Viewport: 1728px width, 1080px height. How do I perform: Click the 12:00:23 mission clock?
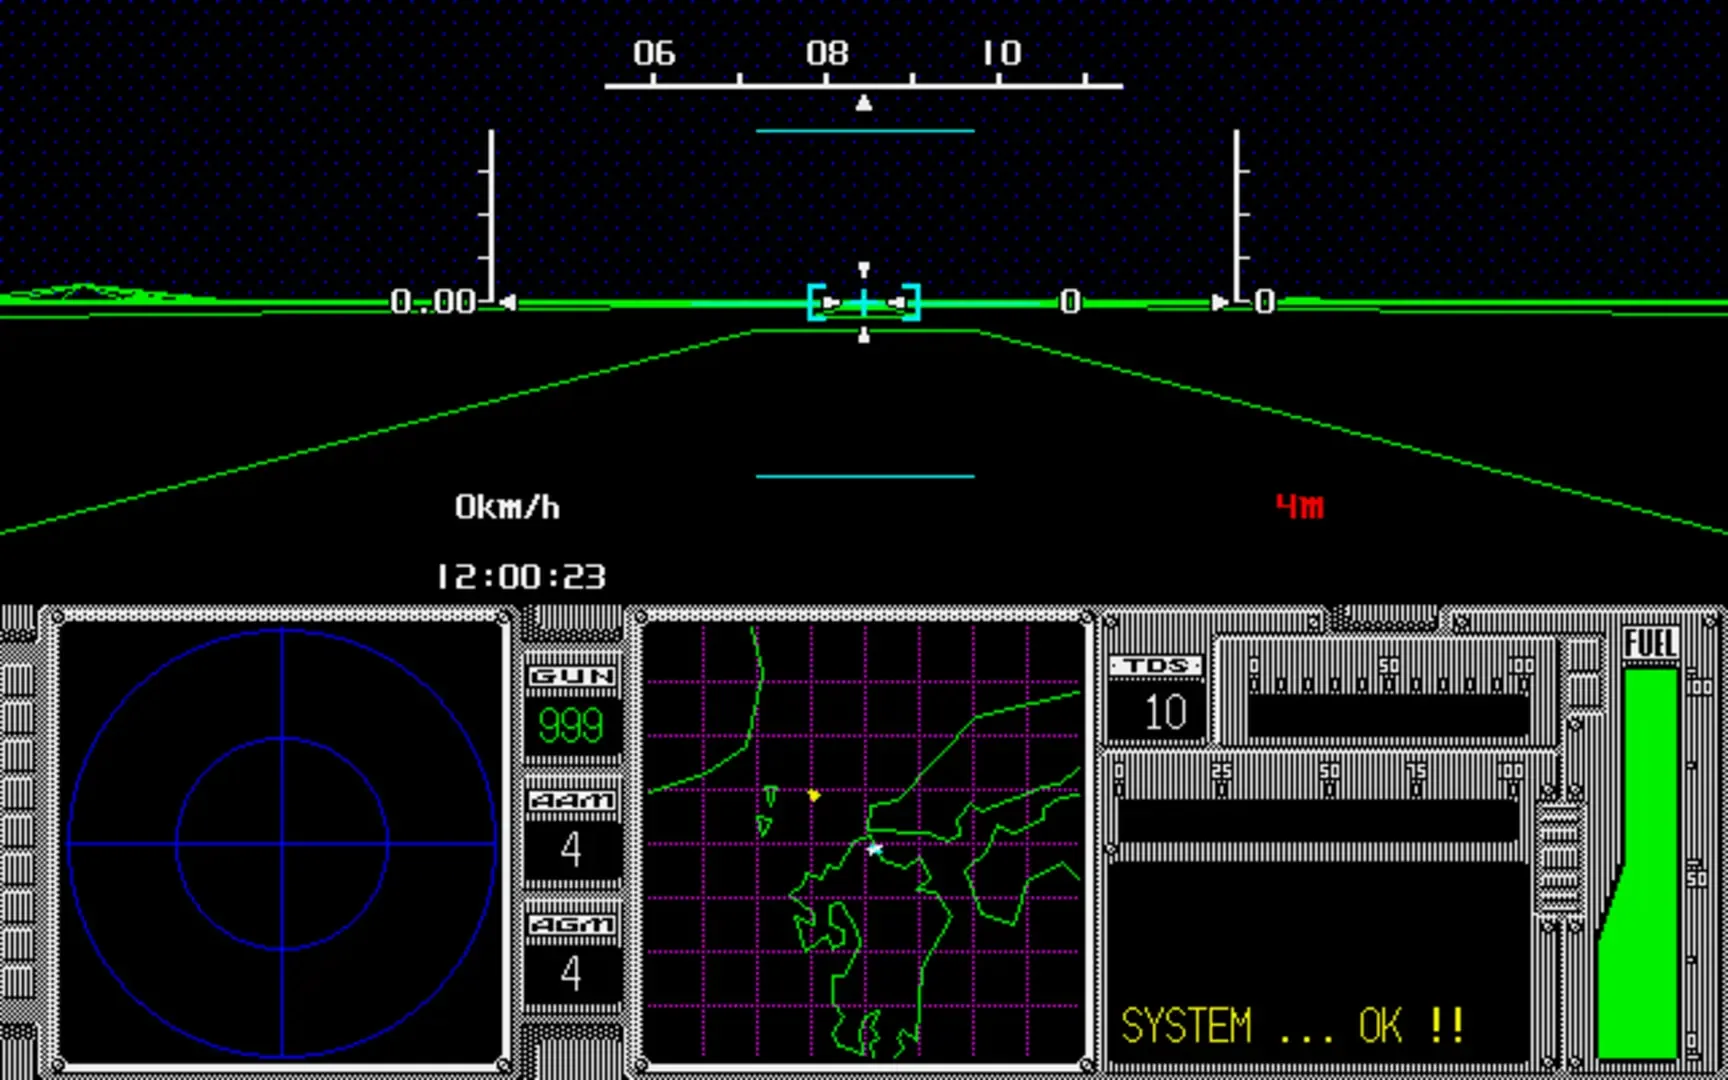(x=521, y=577)
